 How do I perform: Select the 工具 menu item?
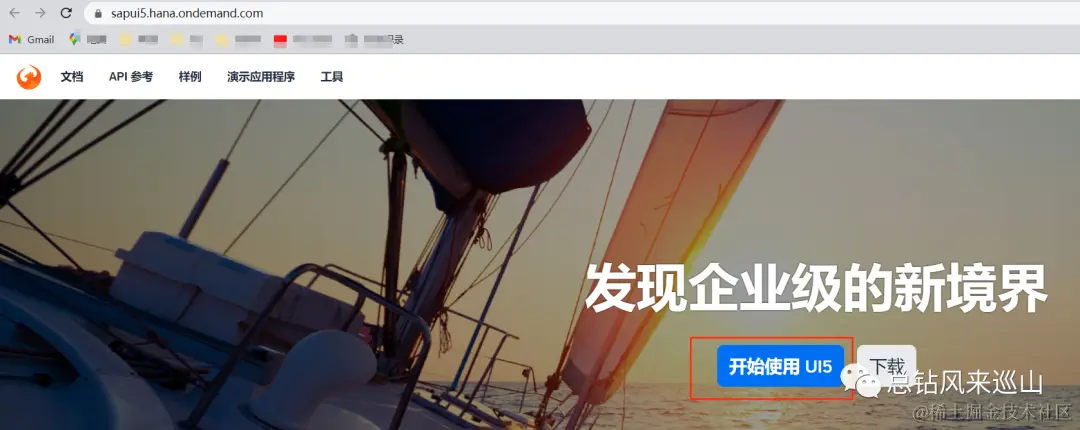point(332,77)
